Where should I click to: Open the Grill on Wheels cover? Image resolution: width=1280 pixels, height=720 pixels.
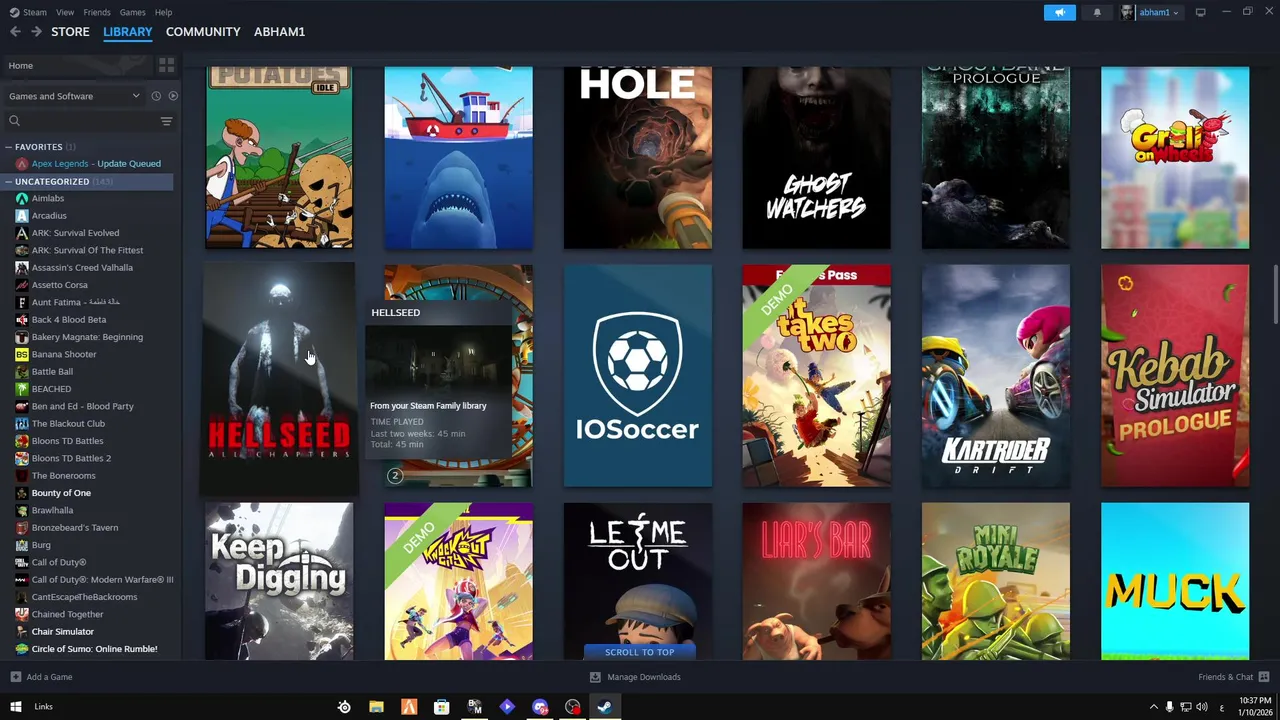point(1175,158)
